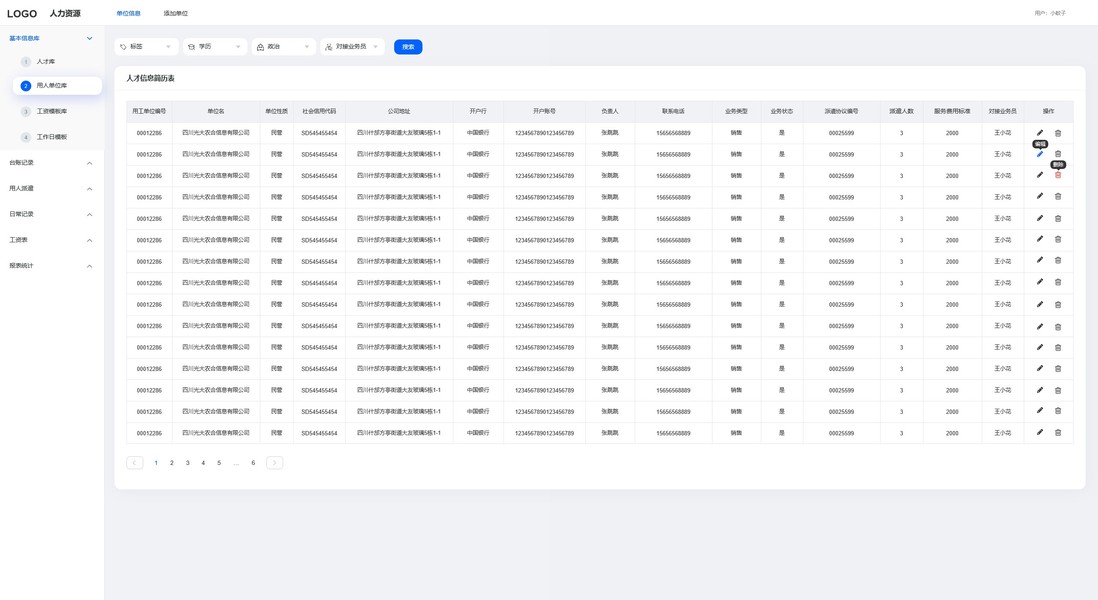Click the 联系电话 column header
Viewport: 1098px width, 600px height.
[x=674, y=111]
